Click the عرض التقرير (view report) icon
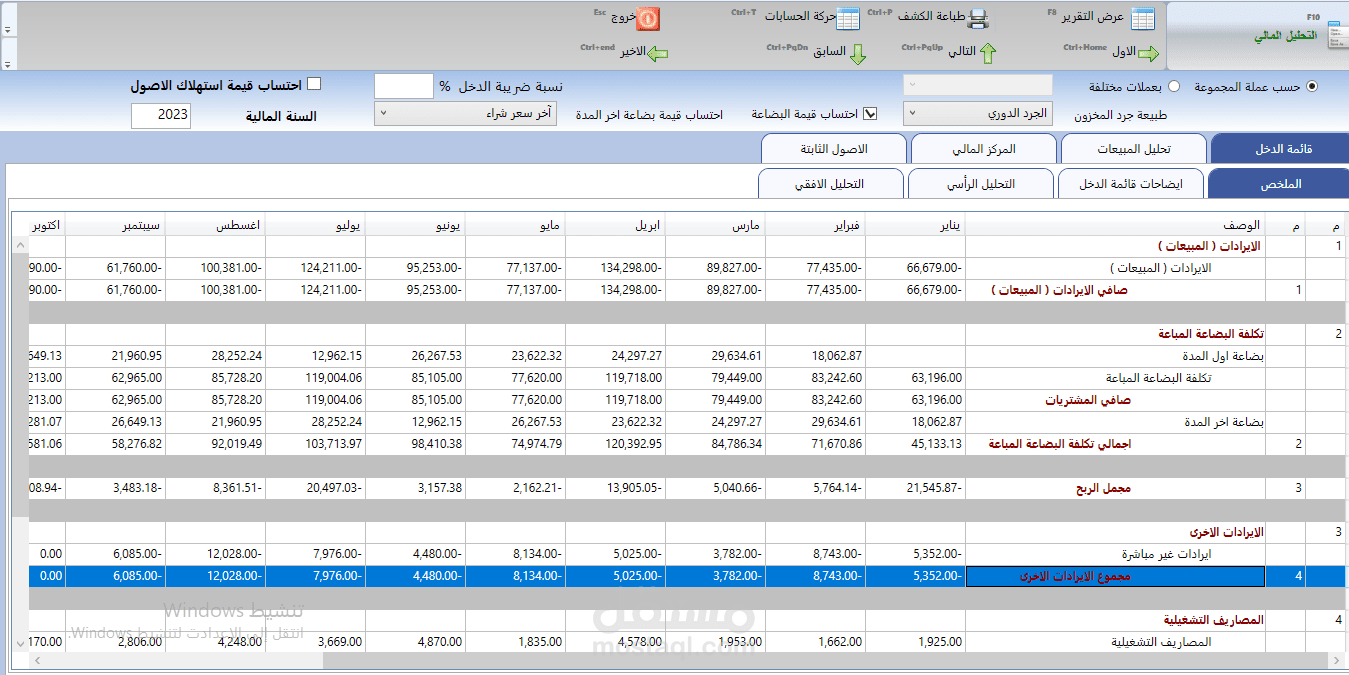Viewport: 1349px width, 675px height. click(x=1142, y=18)
